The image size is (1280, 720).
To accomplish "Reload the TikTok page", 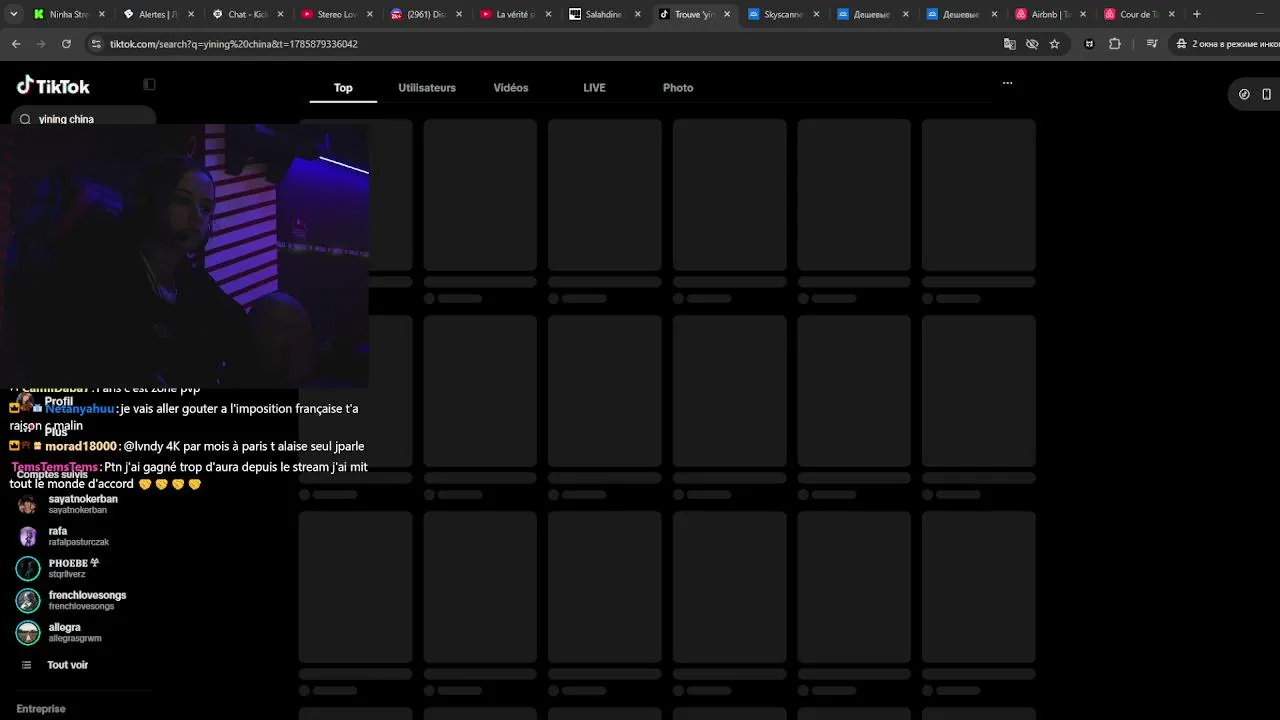I will click(x=66, y=44).
